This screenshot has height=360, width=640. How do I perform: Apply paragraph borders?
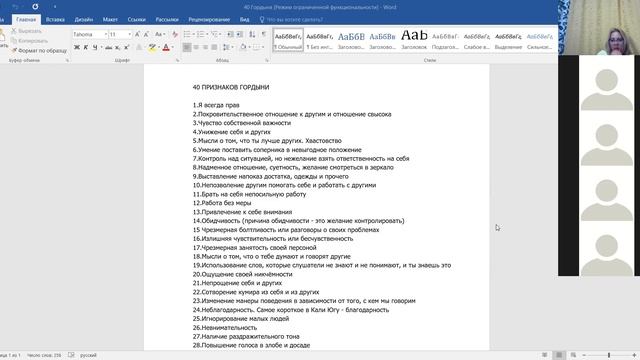[x=256, y=47]
